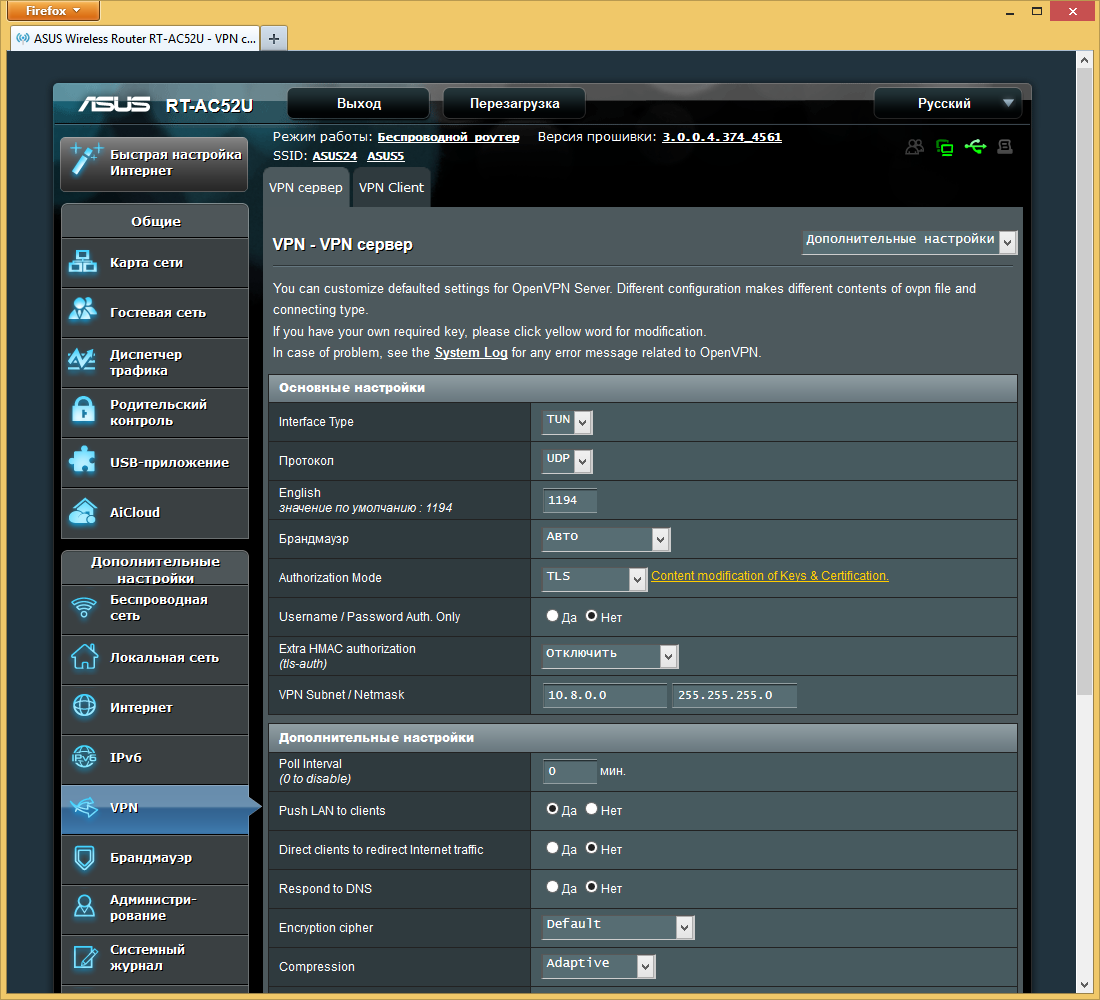Click the Guest Network icon (Гостевая сеть)
The image size is (1100, 1000).
tap(83, 309)
